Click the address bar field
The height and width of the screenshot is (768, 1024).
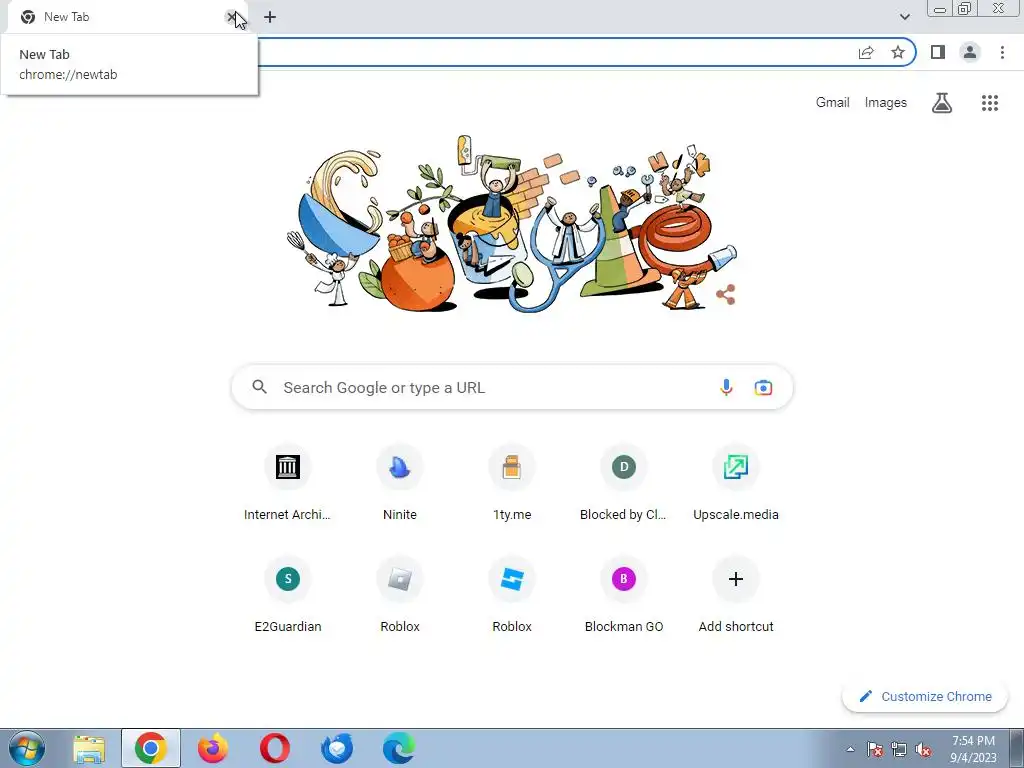[x=555, y=52]
